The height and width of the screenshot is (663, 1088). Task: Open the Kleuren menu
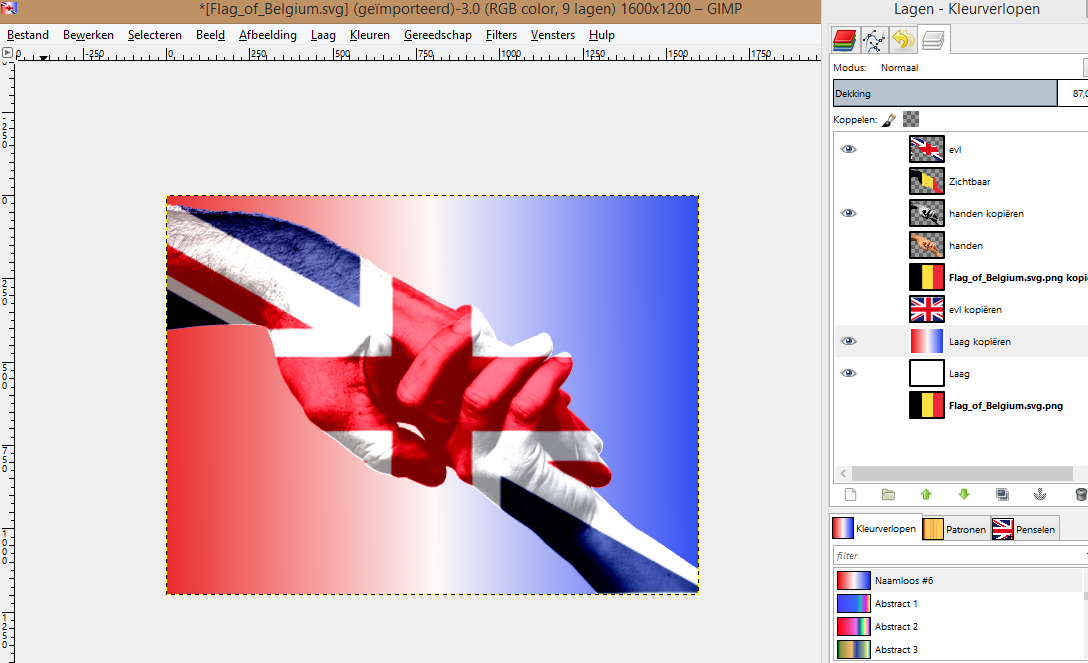pos(369,35)
